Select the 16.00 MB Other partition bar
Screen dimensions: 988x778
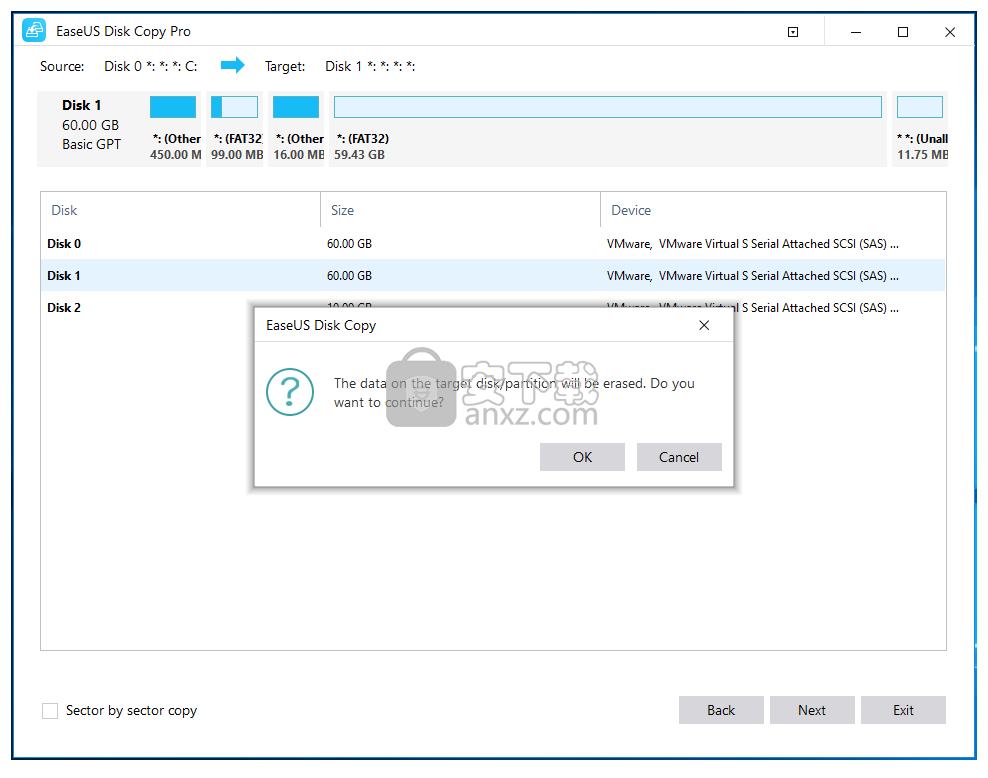[296, 107]
